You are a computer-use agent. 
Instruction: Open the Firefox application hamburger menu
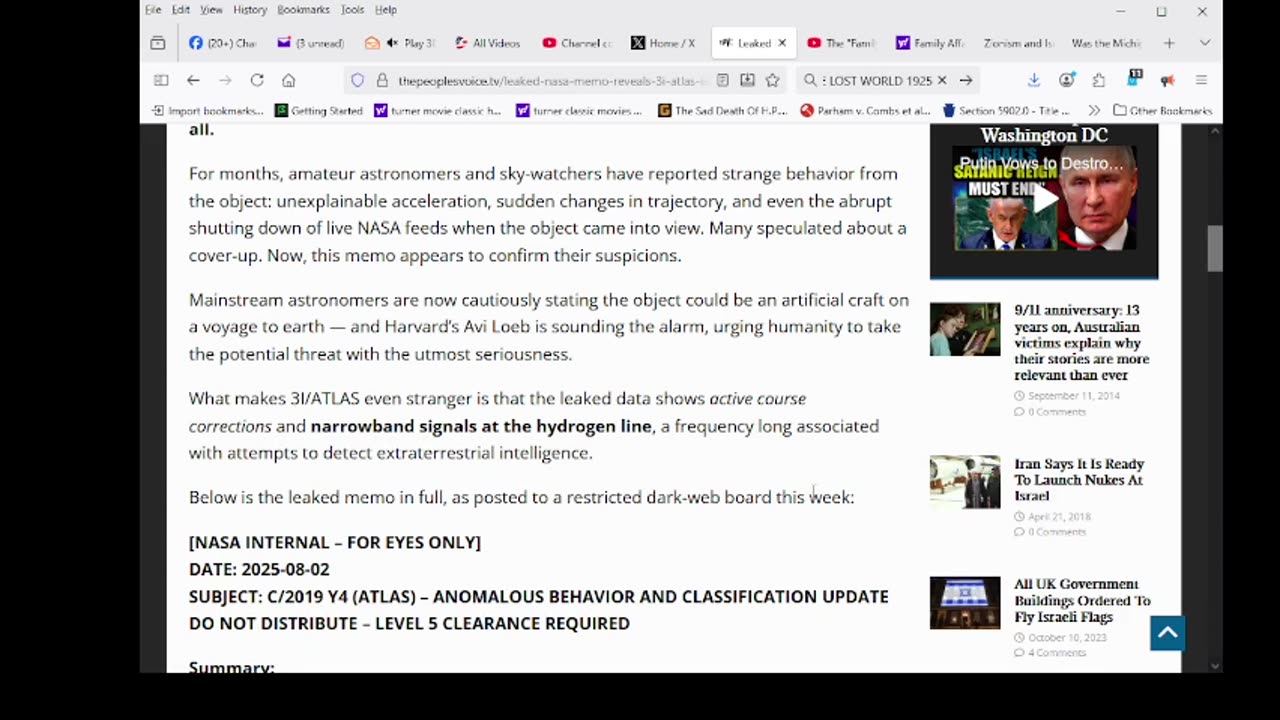(1201, 80)
